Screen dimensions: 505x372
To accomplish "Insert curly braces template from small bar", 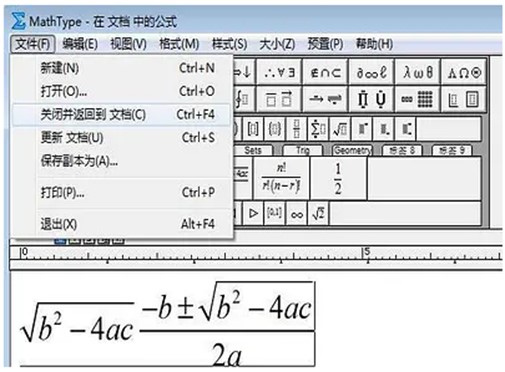I will click(274, 129).
